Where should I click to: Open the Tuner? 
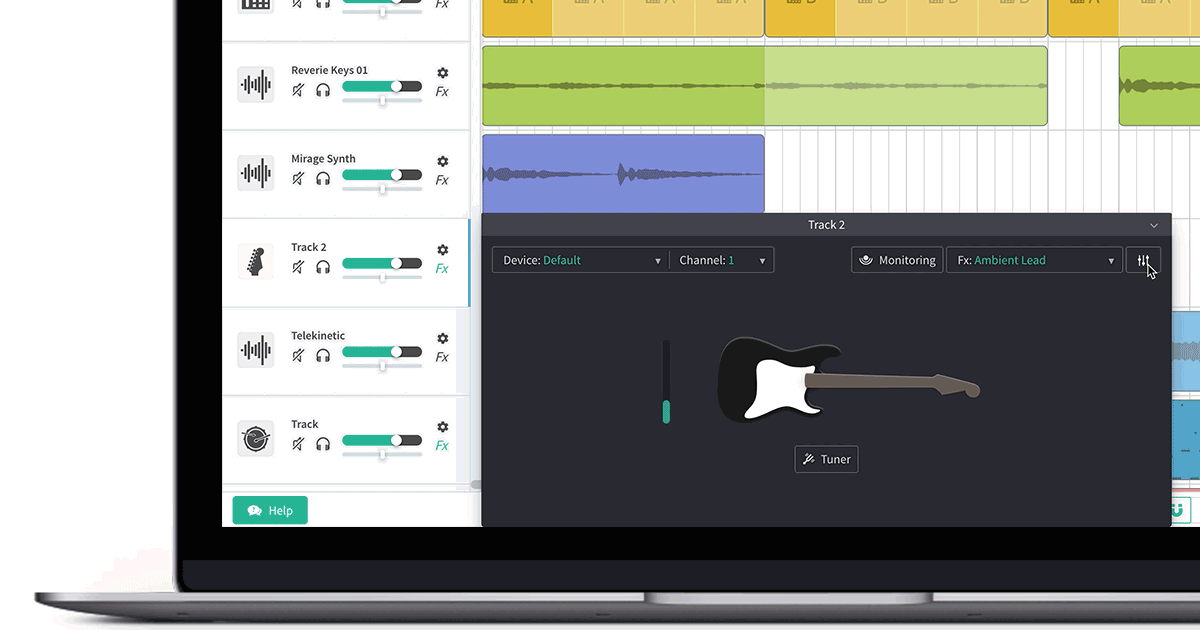pyautogui.click(x=826, y=459)
